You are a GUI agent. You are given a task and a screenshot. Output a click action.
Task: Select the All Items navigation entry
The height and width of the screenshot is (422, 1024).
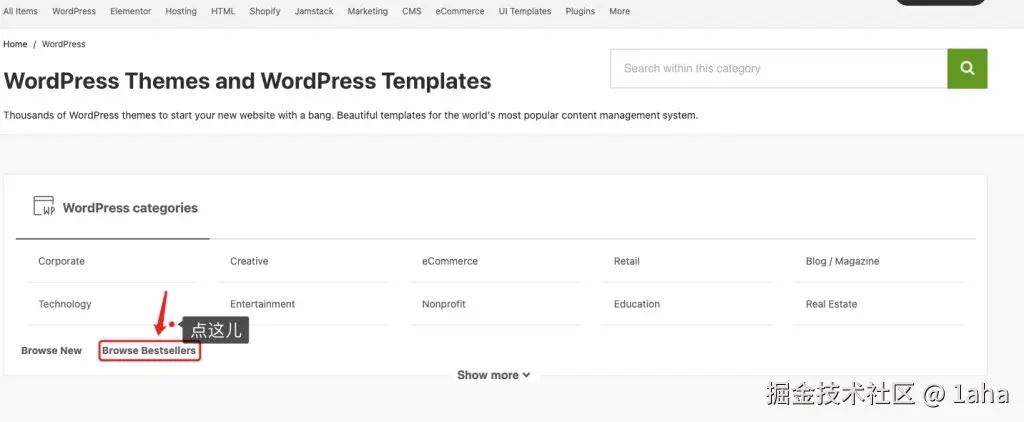(x=21, y=12)
